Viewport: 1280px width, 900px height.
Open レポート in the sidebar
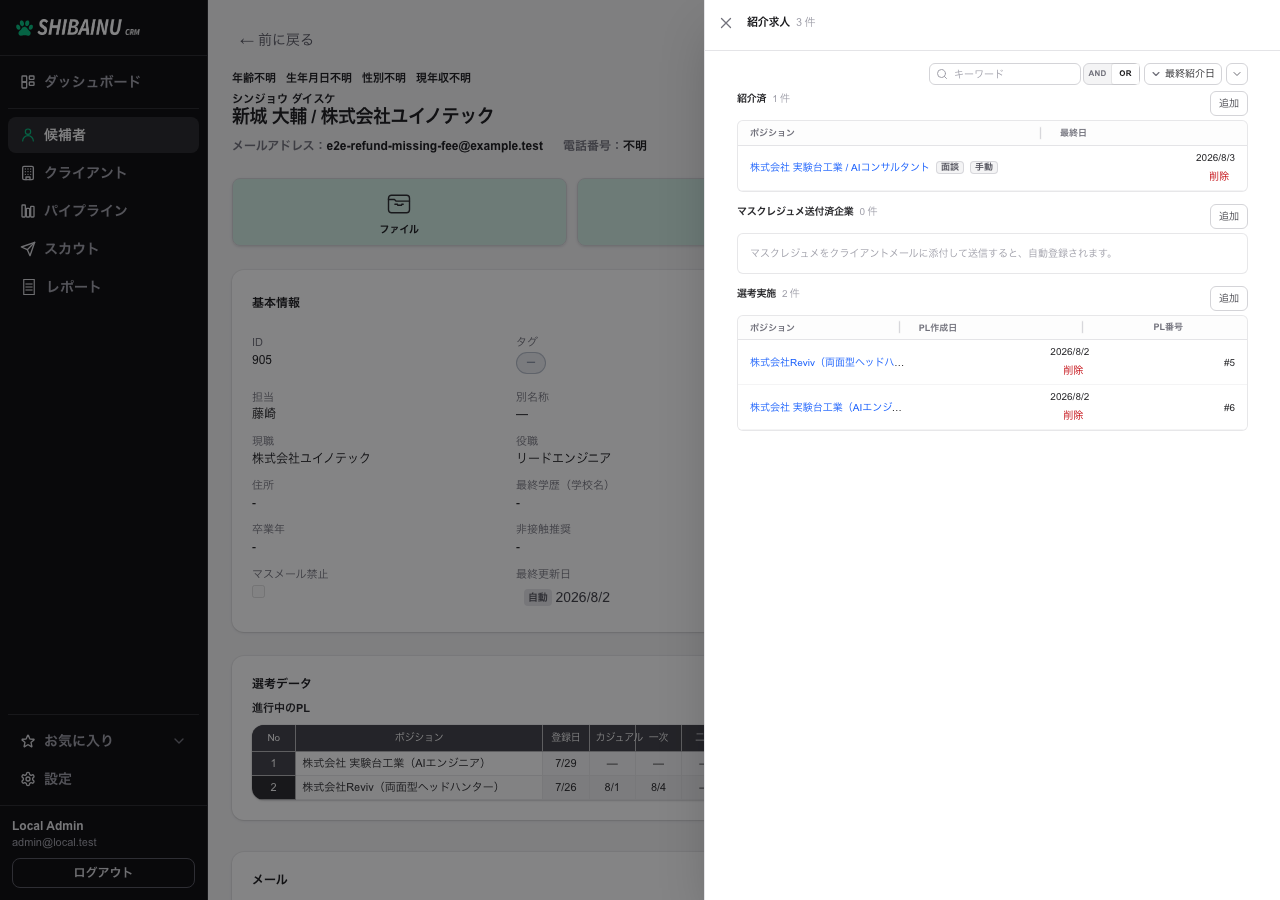(104, 287)
